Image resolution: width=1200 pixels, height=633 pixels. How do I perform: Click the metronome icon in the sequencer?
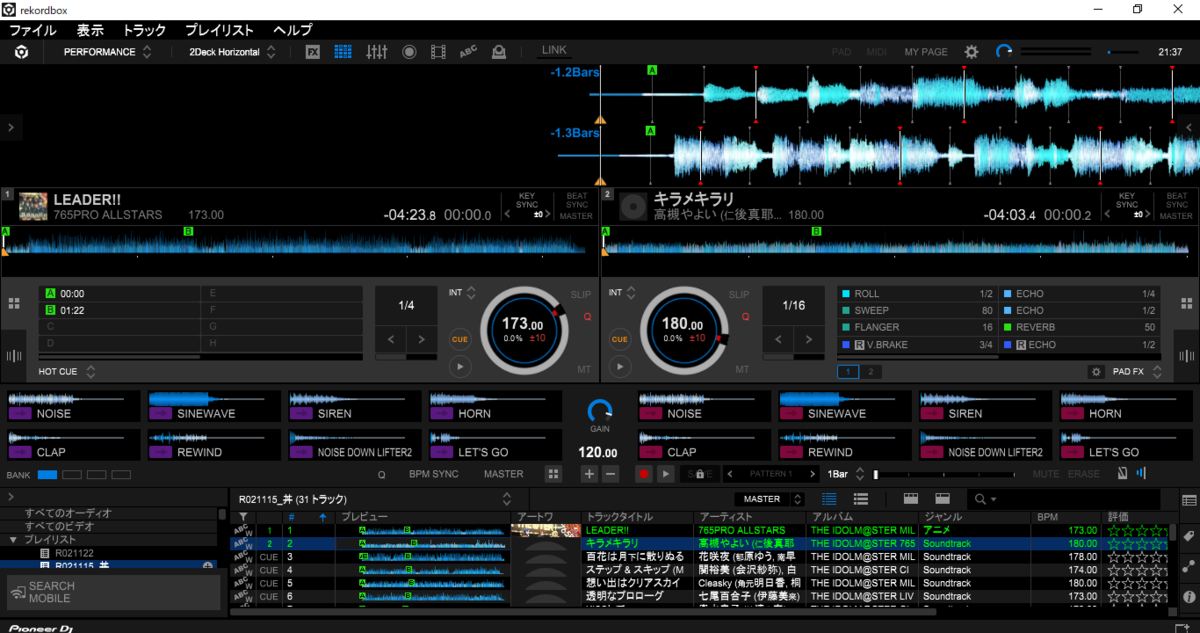1123,473
